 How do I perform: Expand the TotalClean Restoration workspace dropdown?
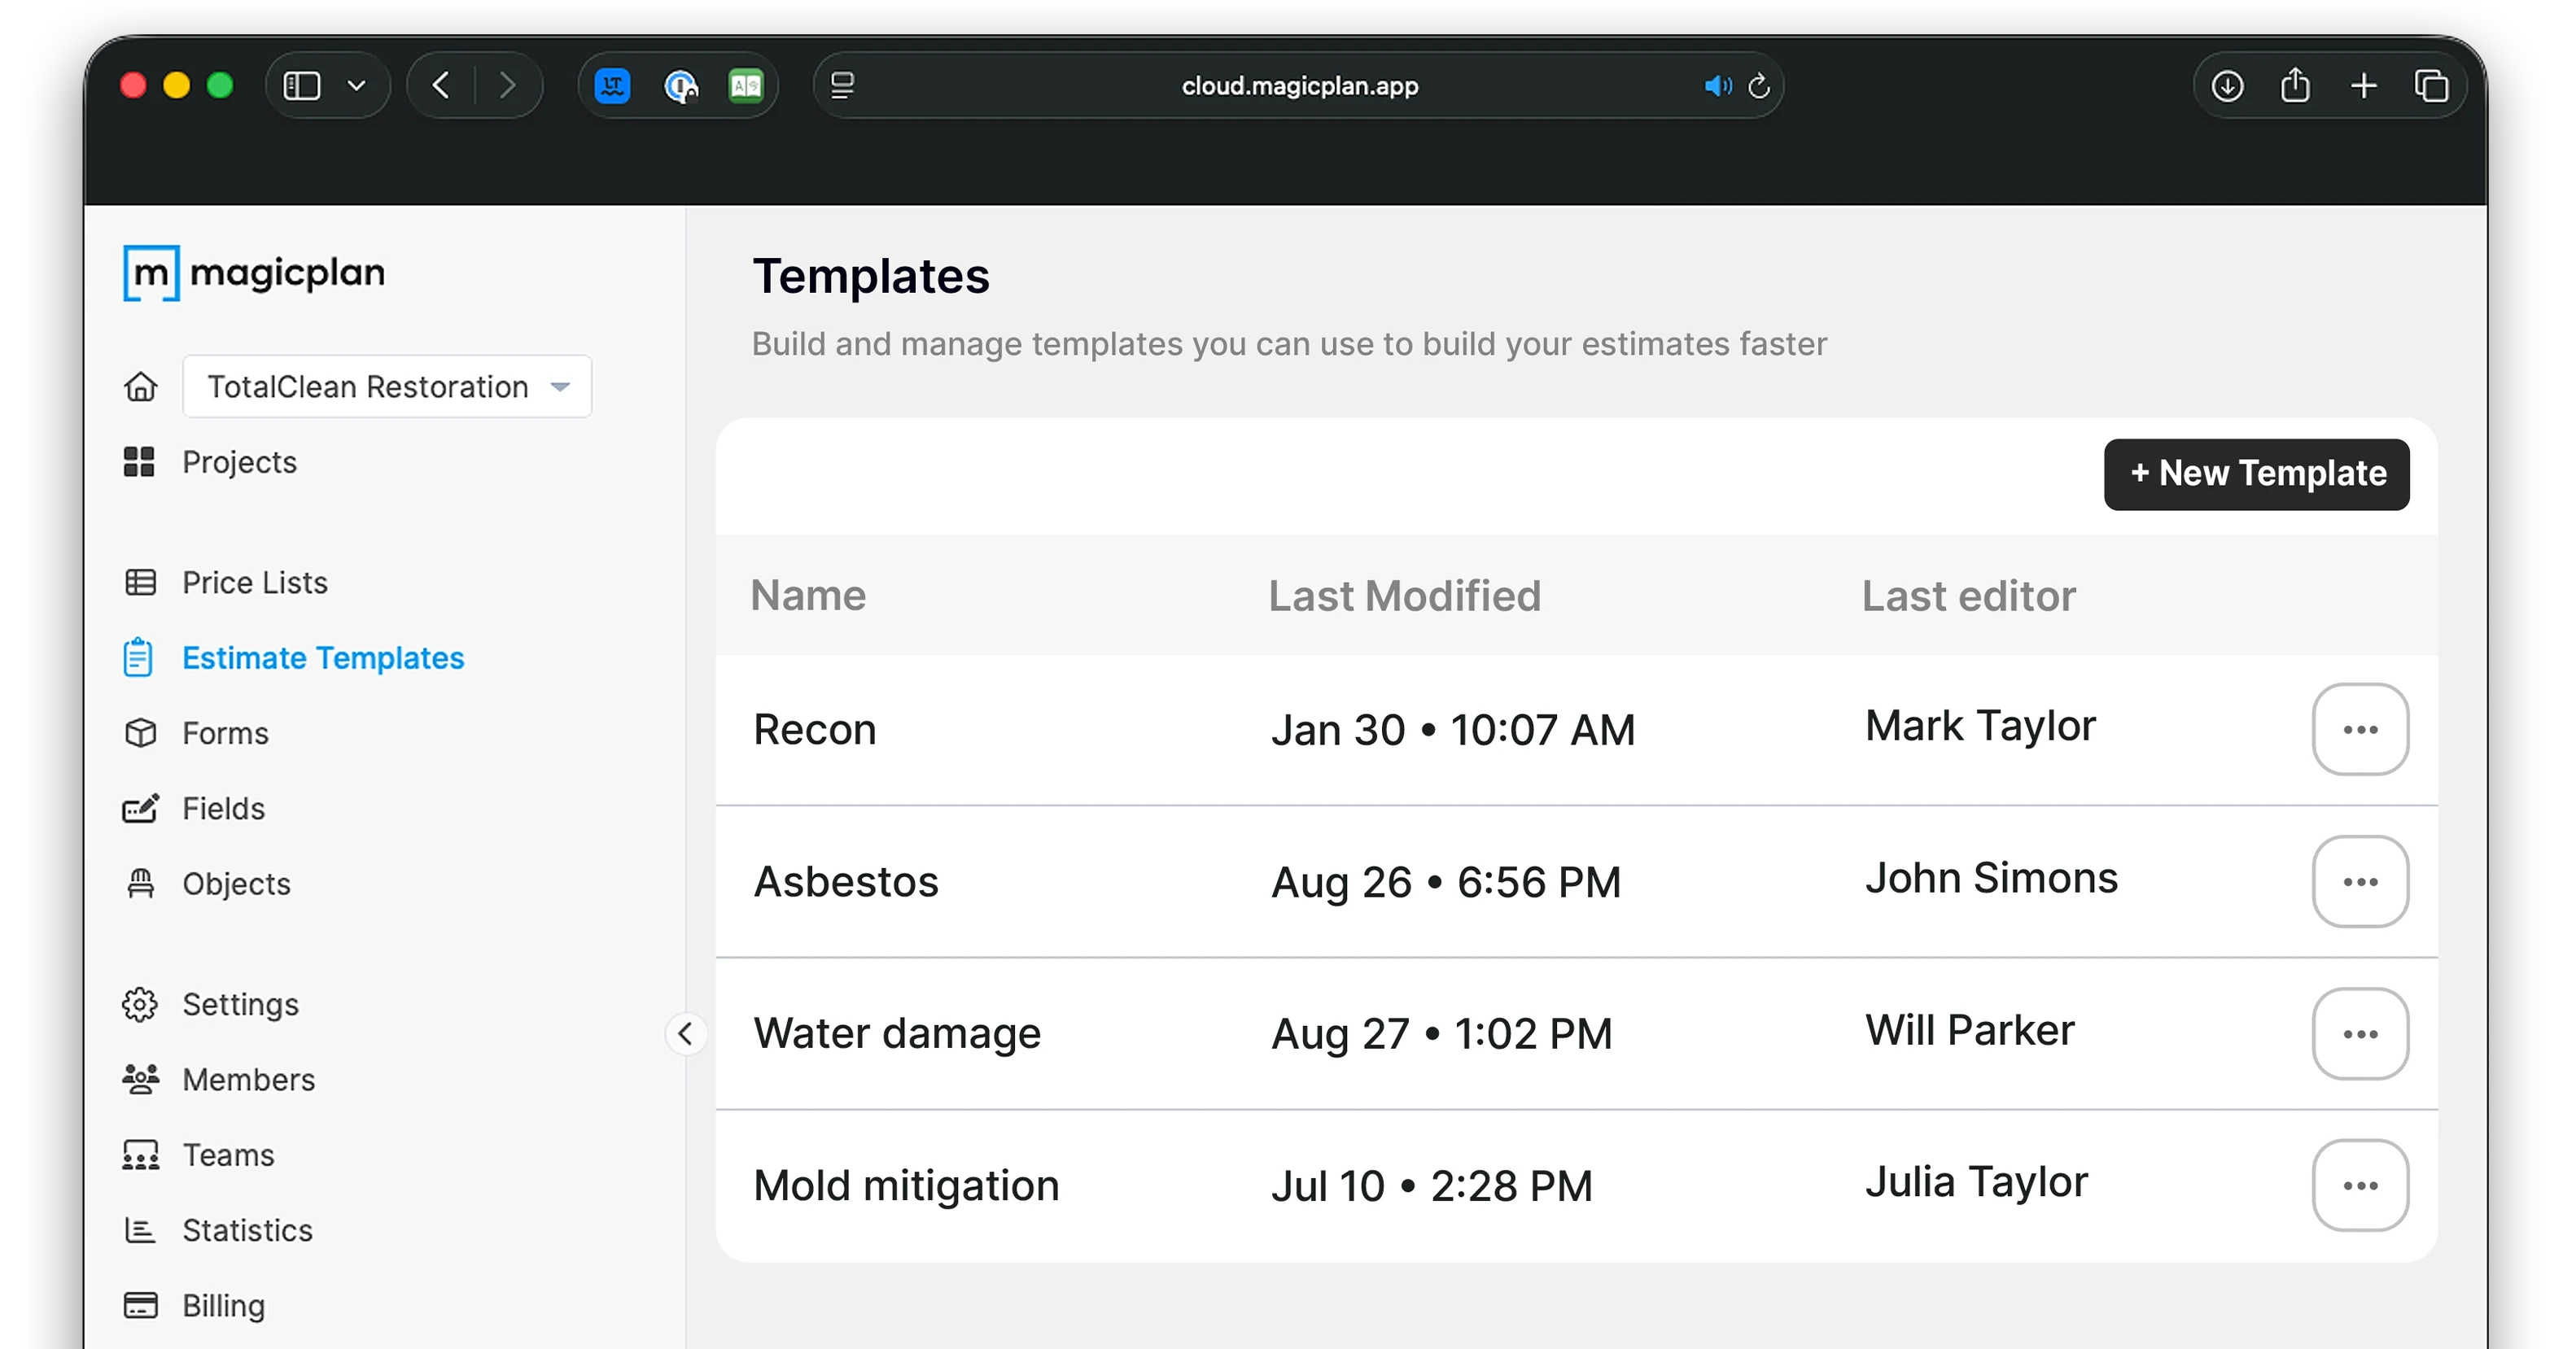click(x=388, y=386)
